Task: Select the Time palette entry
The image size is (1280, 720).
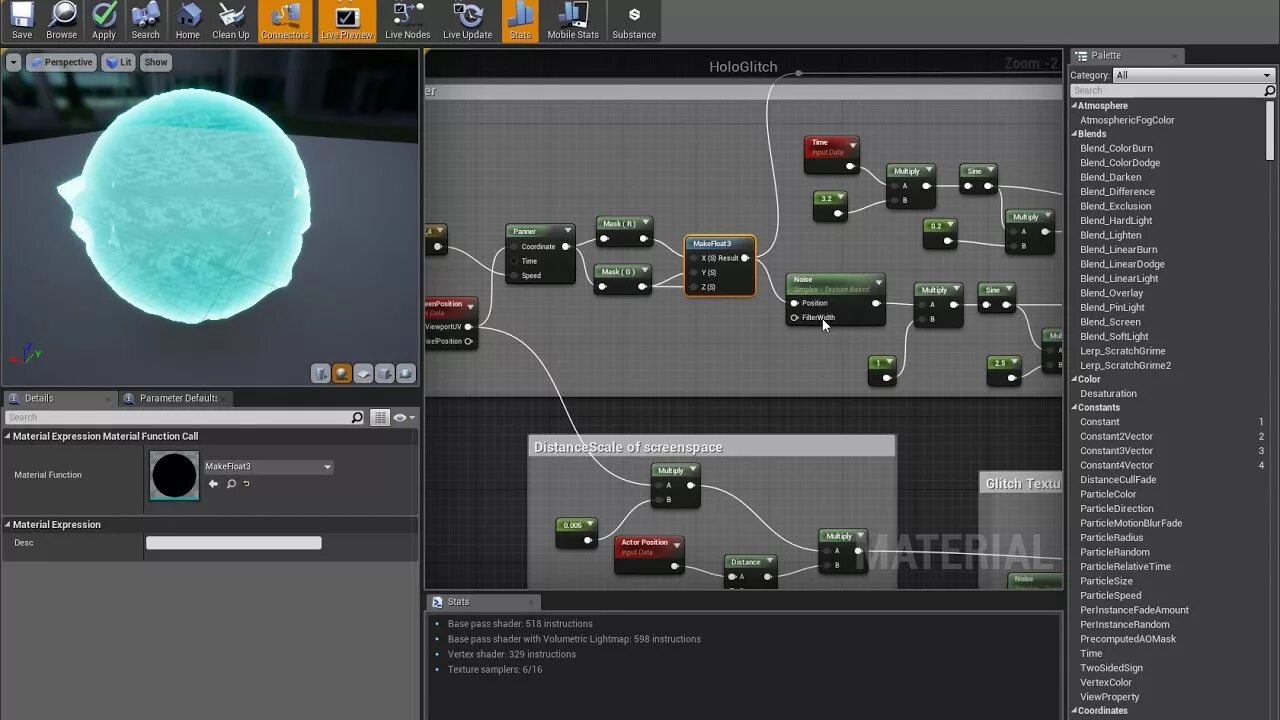Action: pos(1091,654)
